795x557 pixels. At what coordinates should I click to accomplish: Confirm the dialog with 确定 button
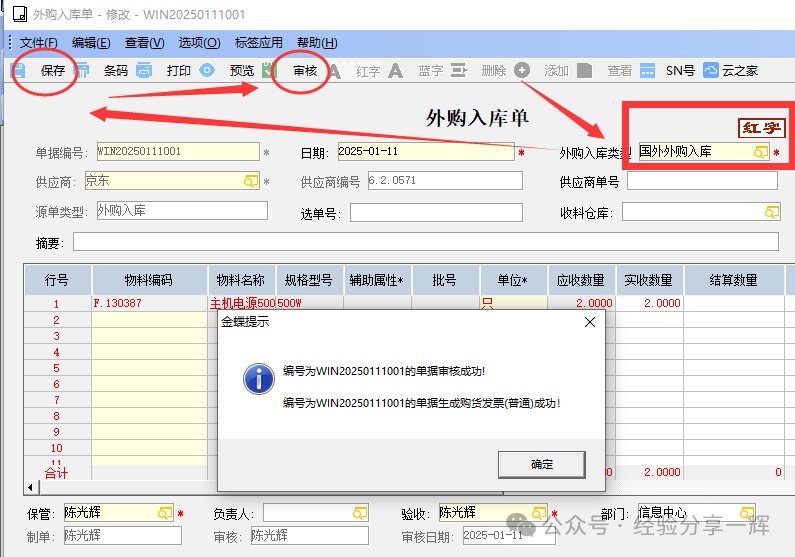click(541, 464)
